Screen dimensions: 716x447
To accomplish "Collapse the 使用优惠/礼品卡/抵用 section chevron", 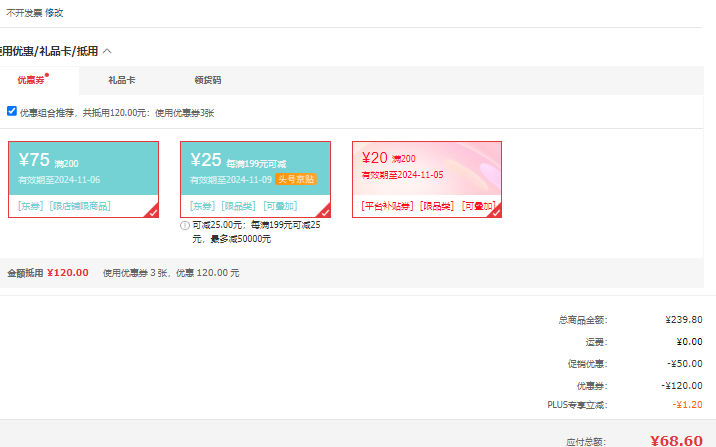I will (x=107, y=51).
